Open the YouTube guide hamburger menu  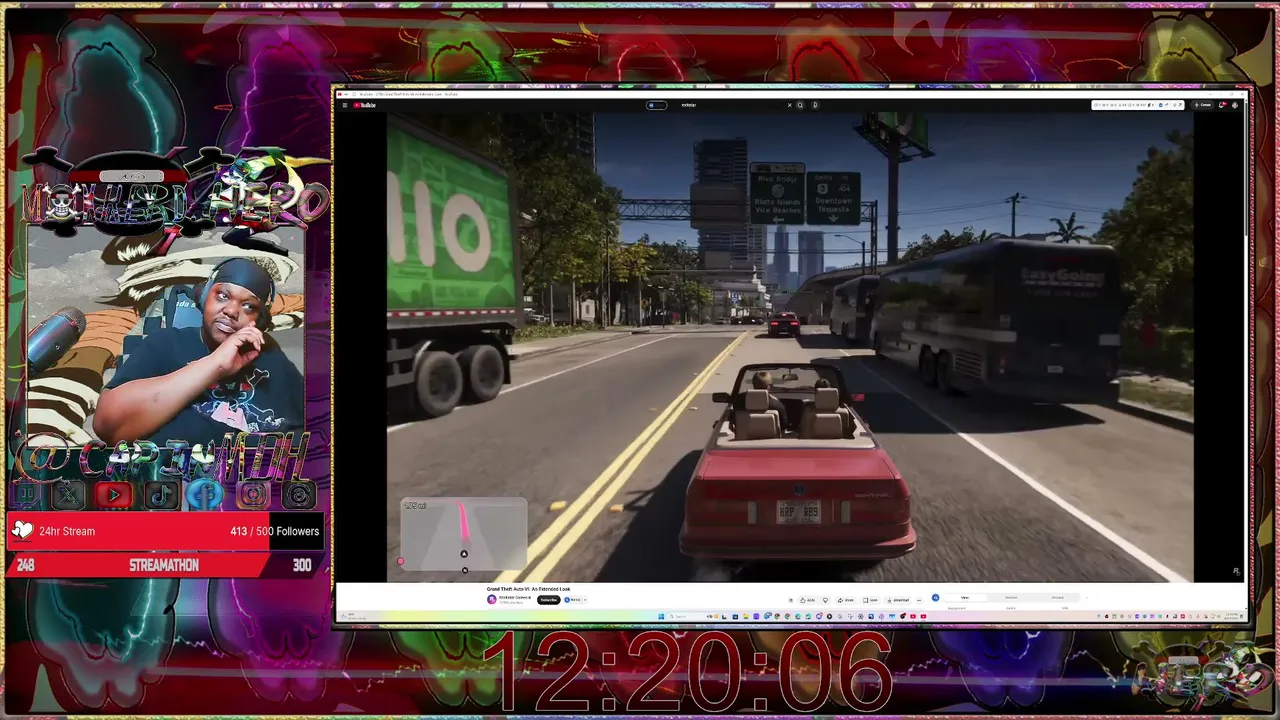click(x=344, y=105)
